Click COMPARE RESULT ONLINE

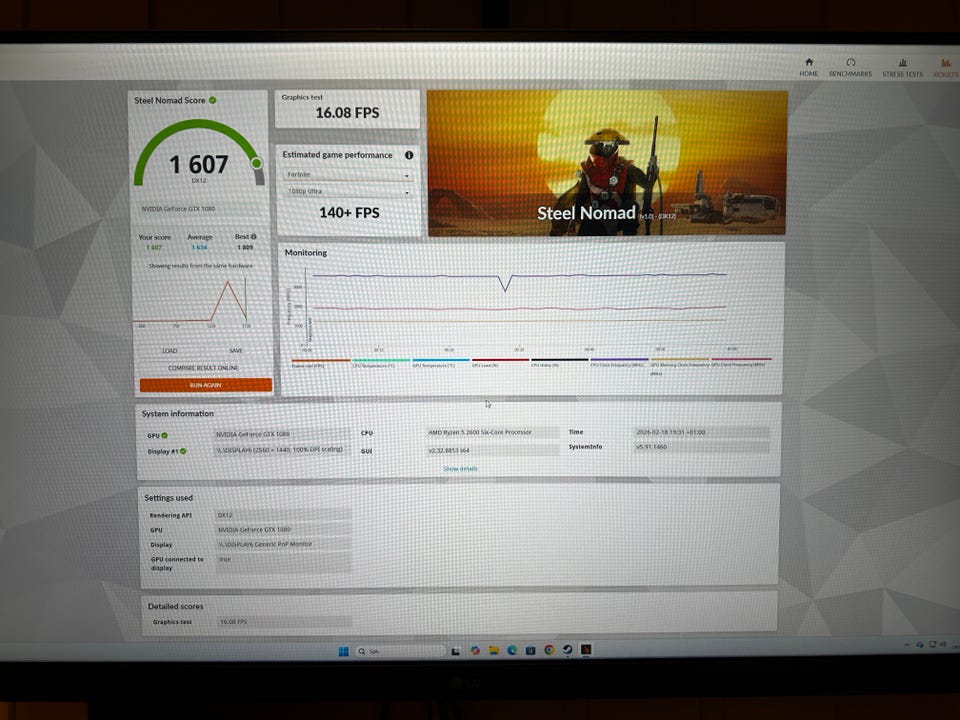[x=203, y=368]
